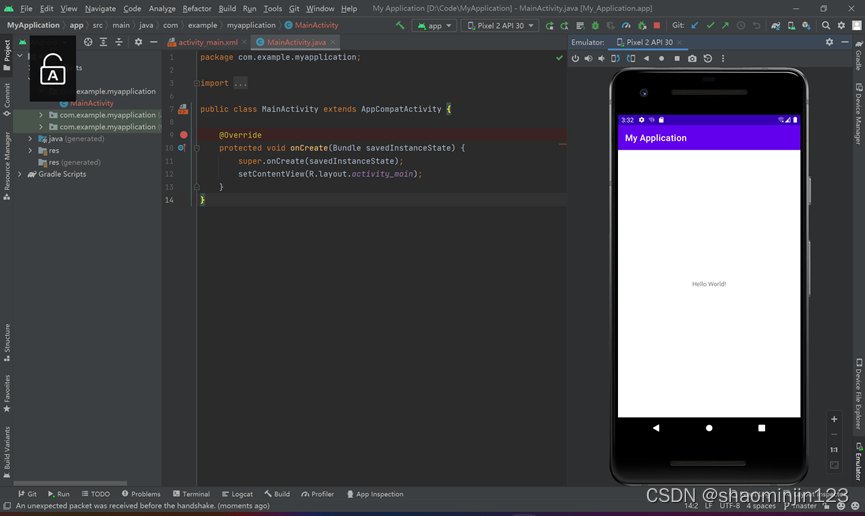Expand the folded import block on line 3
The width and height of the screenshot is (865, 516).
tap(196, 83)
